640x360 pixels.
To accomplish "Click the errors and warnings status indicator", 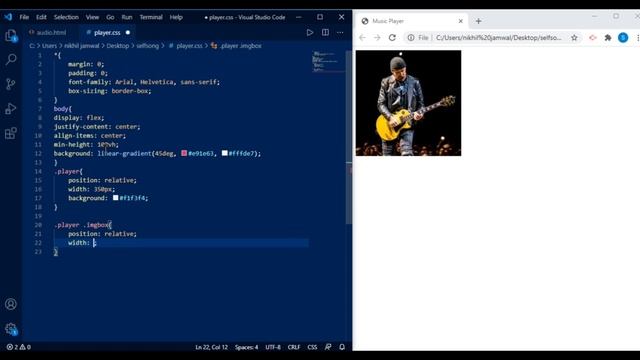I will click(19, 347).
